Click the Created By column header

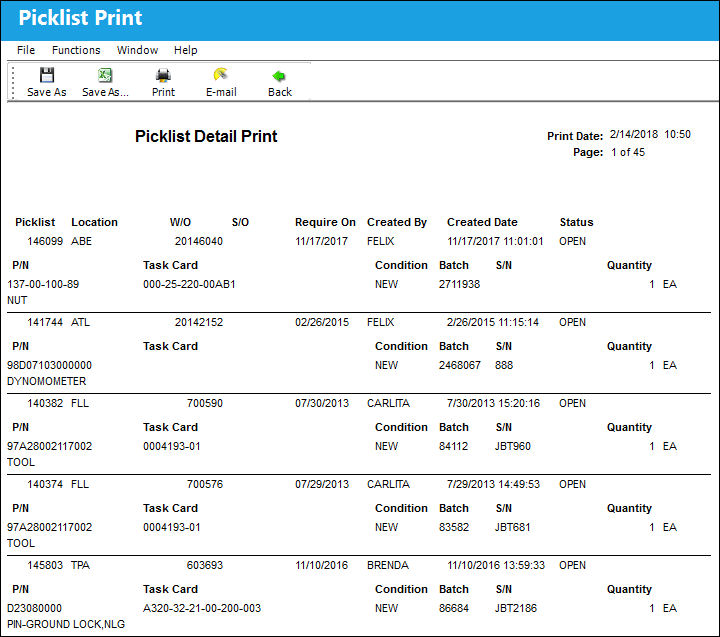click(x=397, y=222)
